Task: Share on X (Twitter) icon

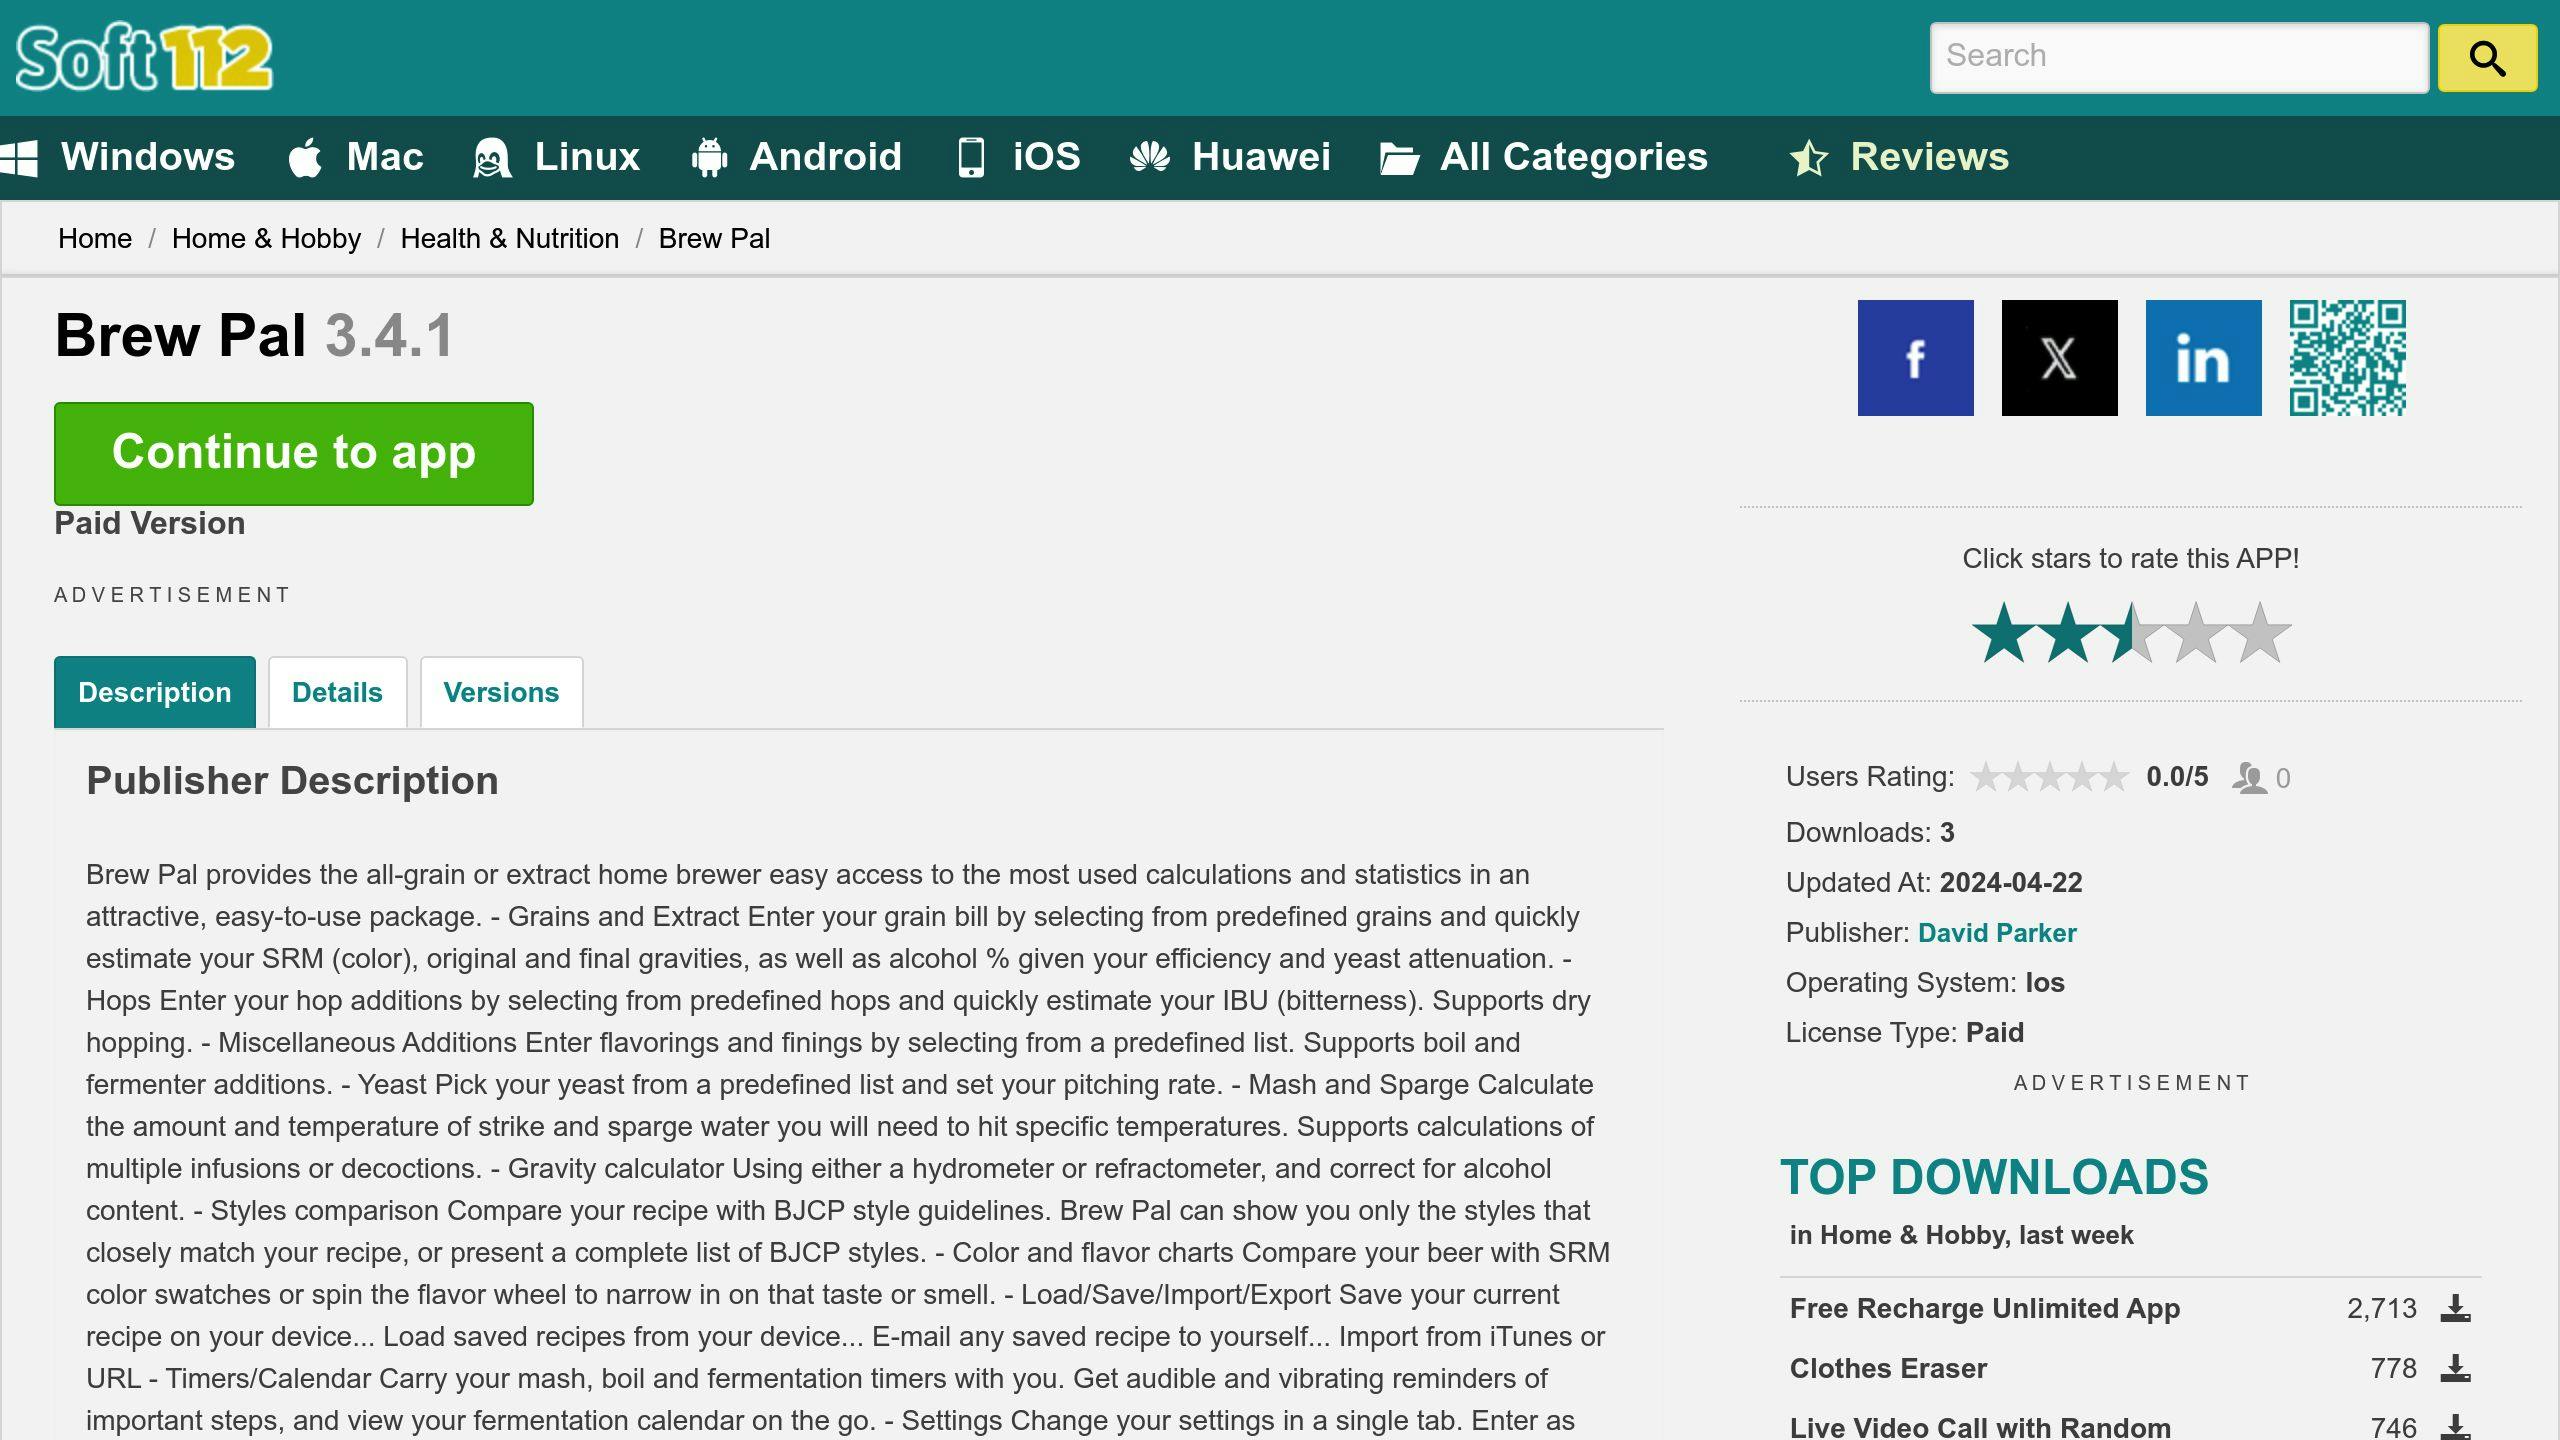Action: coord(2060,358)
